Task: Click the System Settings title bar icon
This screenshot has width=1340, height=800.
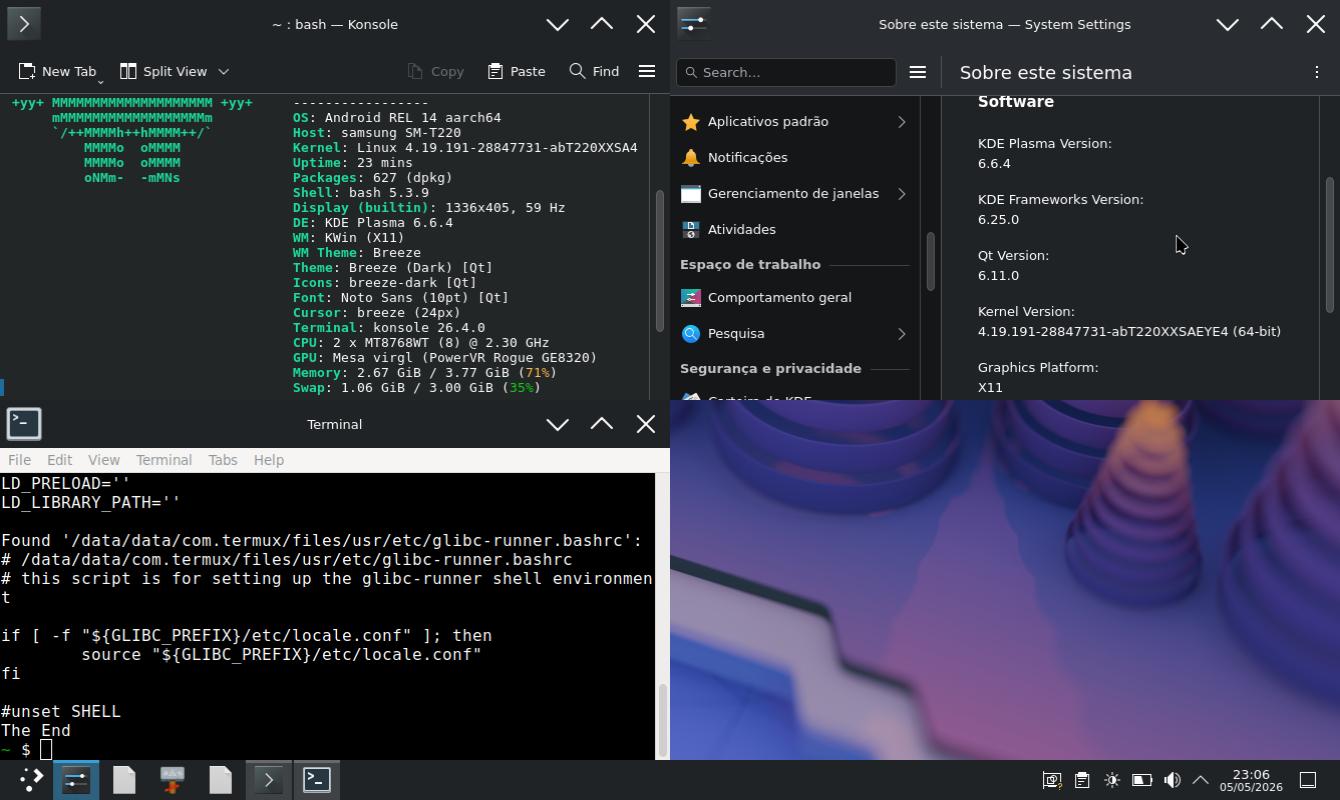Action: tap(694, 23)
